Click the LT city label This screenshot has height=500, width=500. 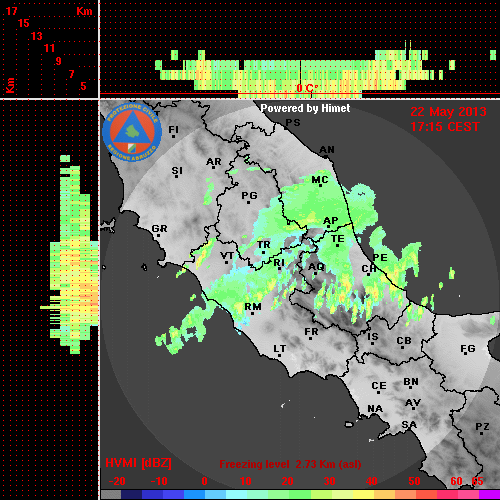click(280, 349)
